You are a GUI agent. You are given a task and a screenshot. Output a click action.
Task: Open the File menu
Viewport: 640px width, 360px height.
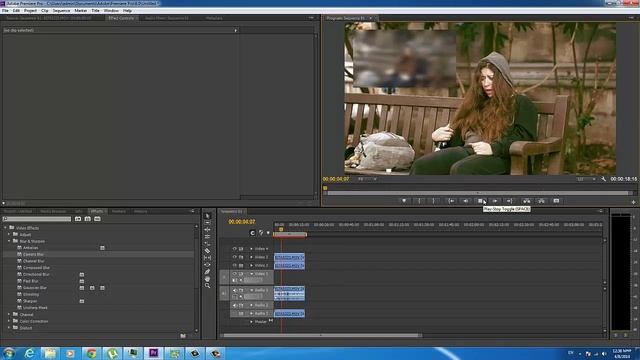tap(5, 11)
